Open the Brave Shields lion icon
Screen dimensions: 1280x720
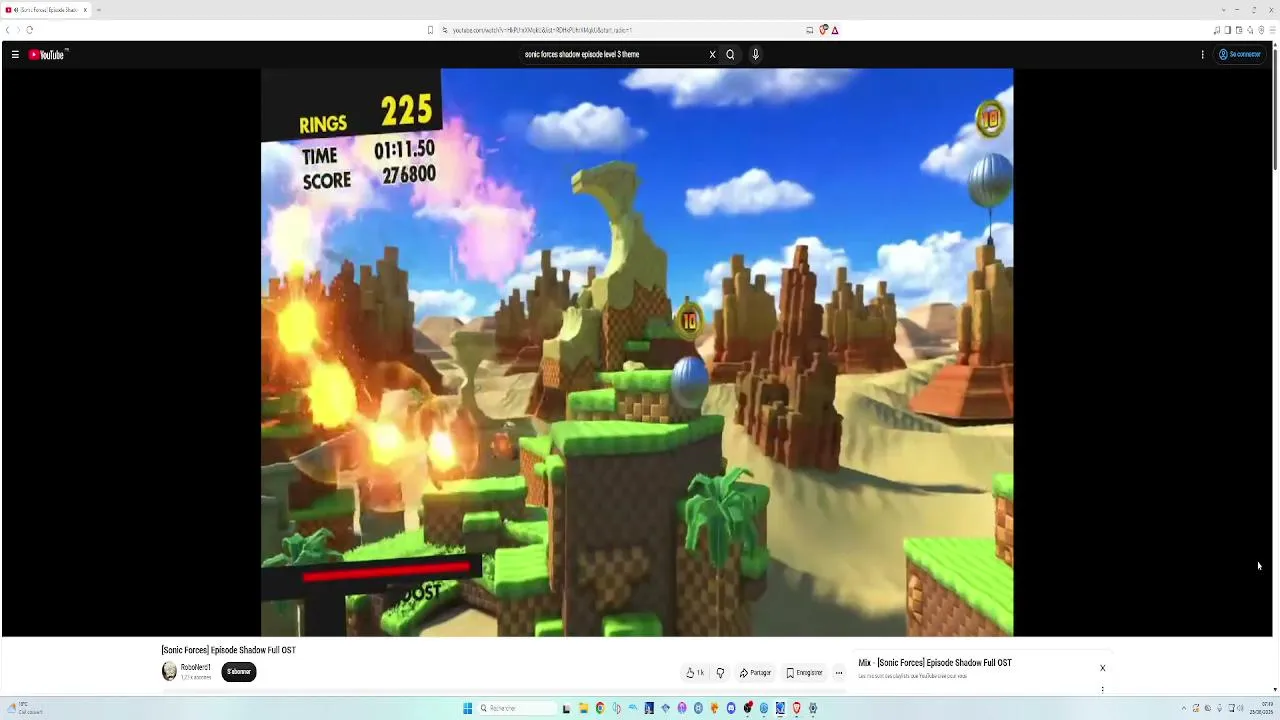823,30
